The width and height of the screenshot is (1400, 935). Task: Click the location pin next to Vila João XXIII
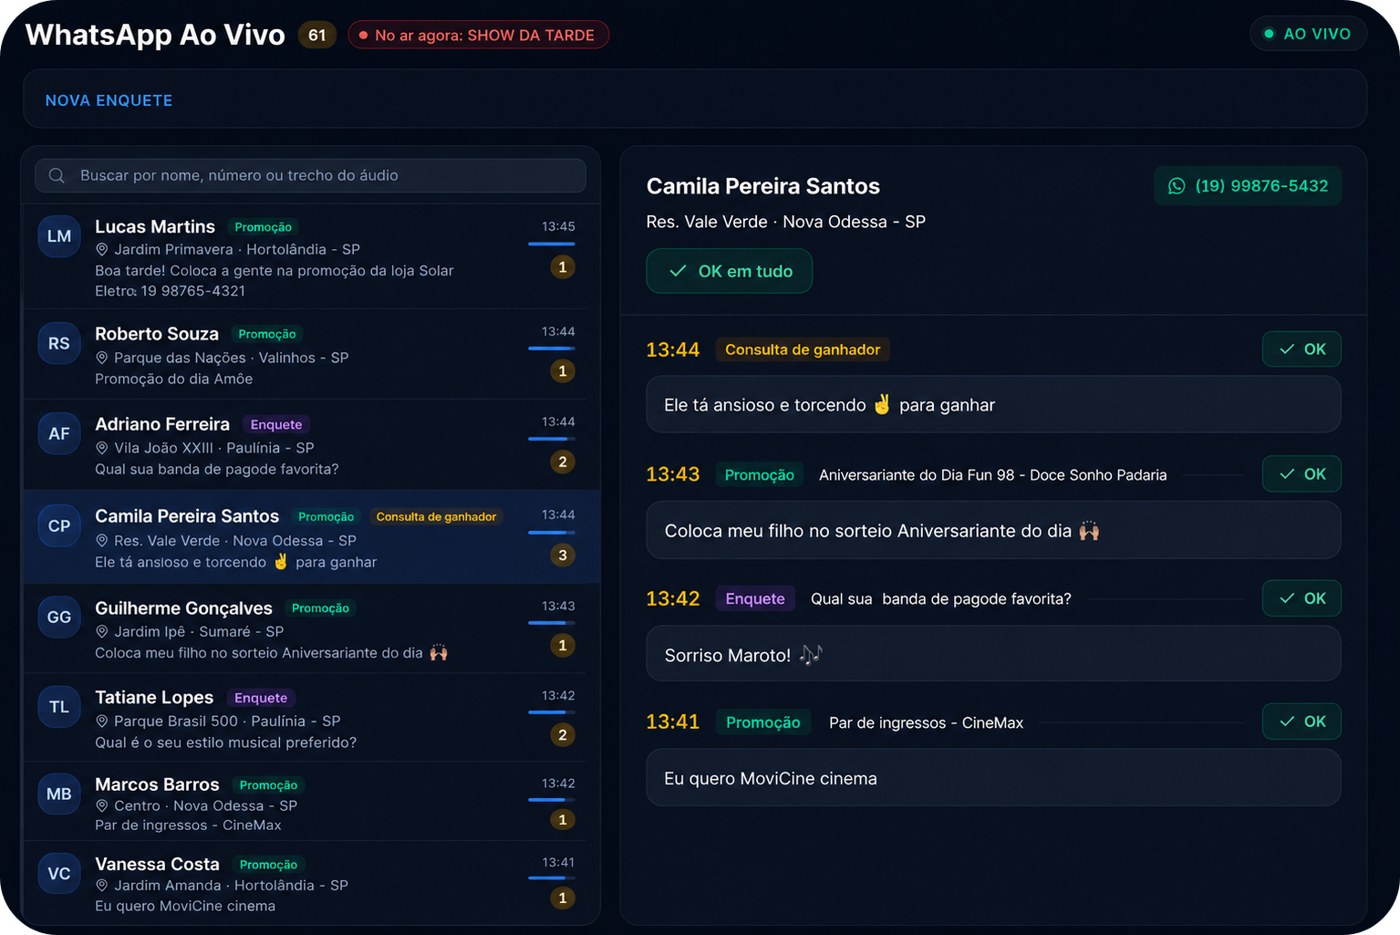pyautogui.click(x=102, y=448)
